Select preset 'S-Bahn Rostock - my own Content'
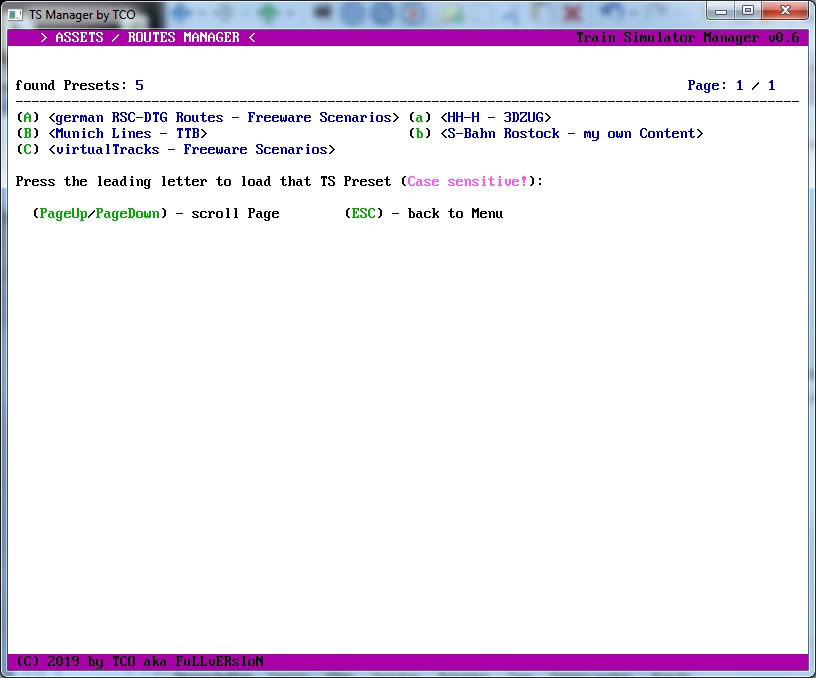The width and height of the screenshot is (816, 678). coord(571,134)
